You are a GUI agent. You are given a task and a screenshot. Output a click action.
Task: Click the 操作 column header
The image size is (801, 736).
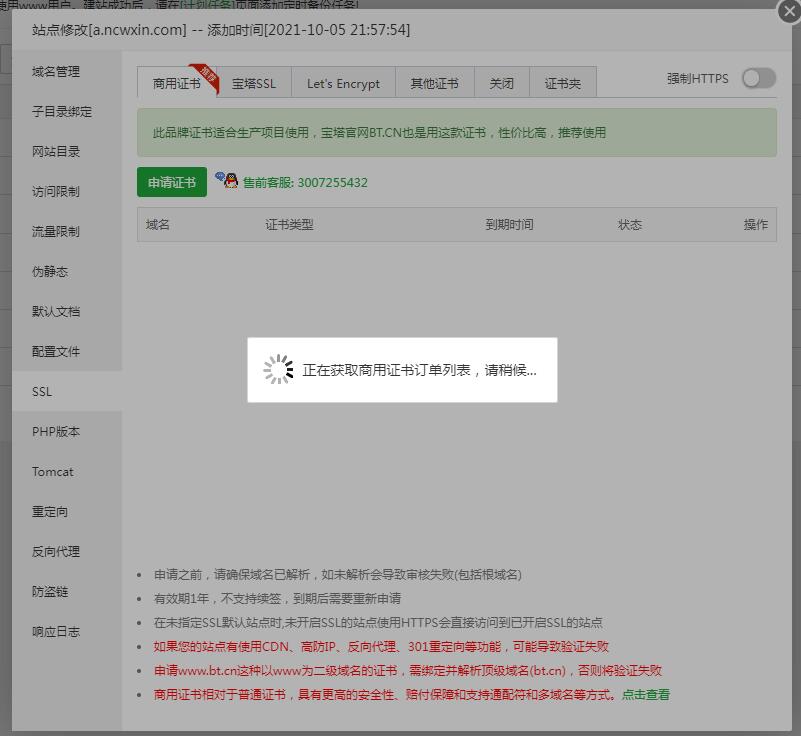[x=756, y=225]
